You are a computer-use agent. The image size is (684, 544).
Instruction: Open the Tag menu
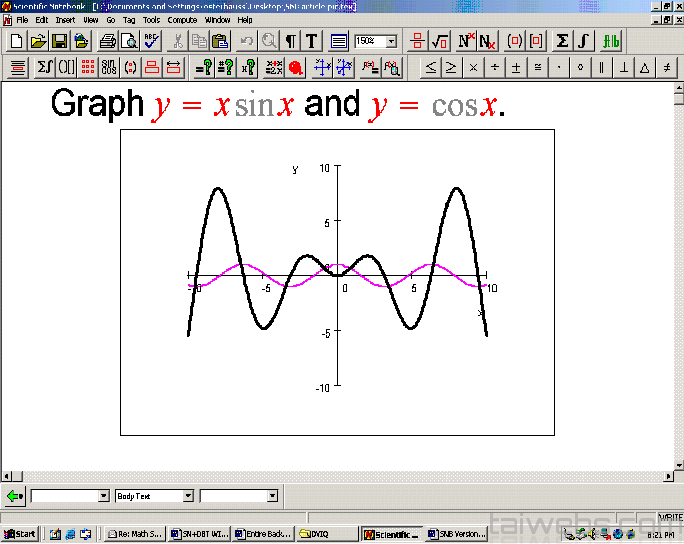point(129,19)
